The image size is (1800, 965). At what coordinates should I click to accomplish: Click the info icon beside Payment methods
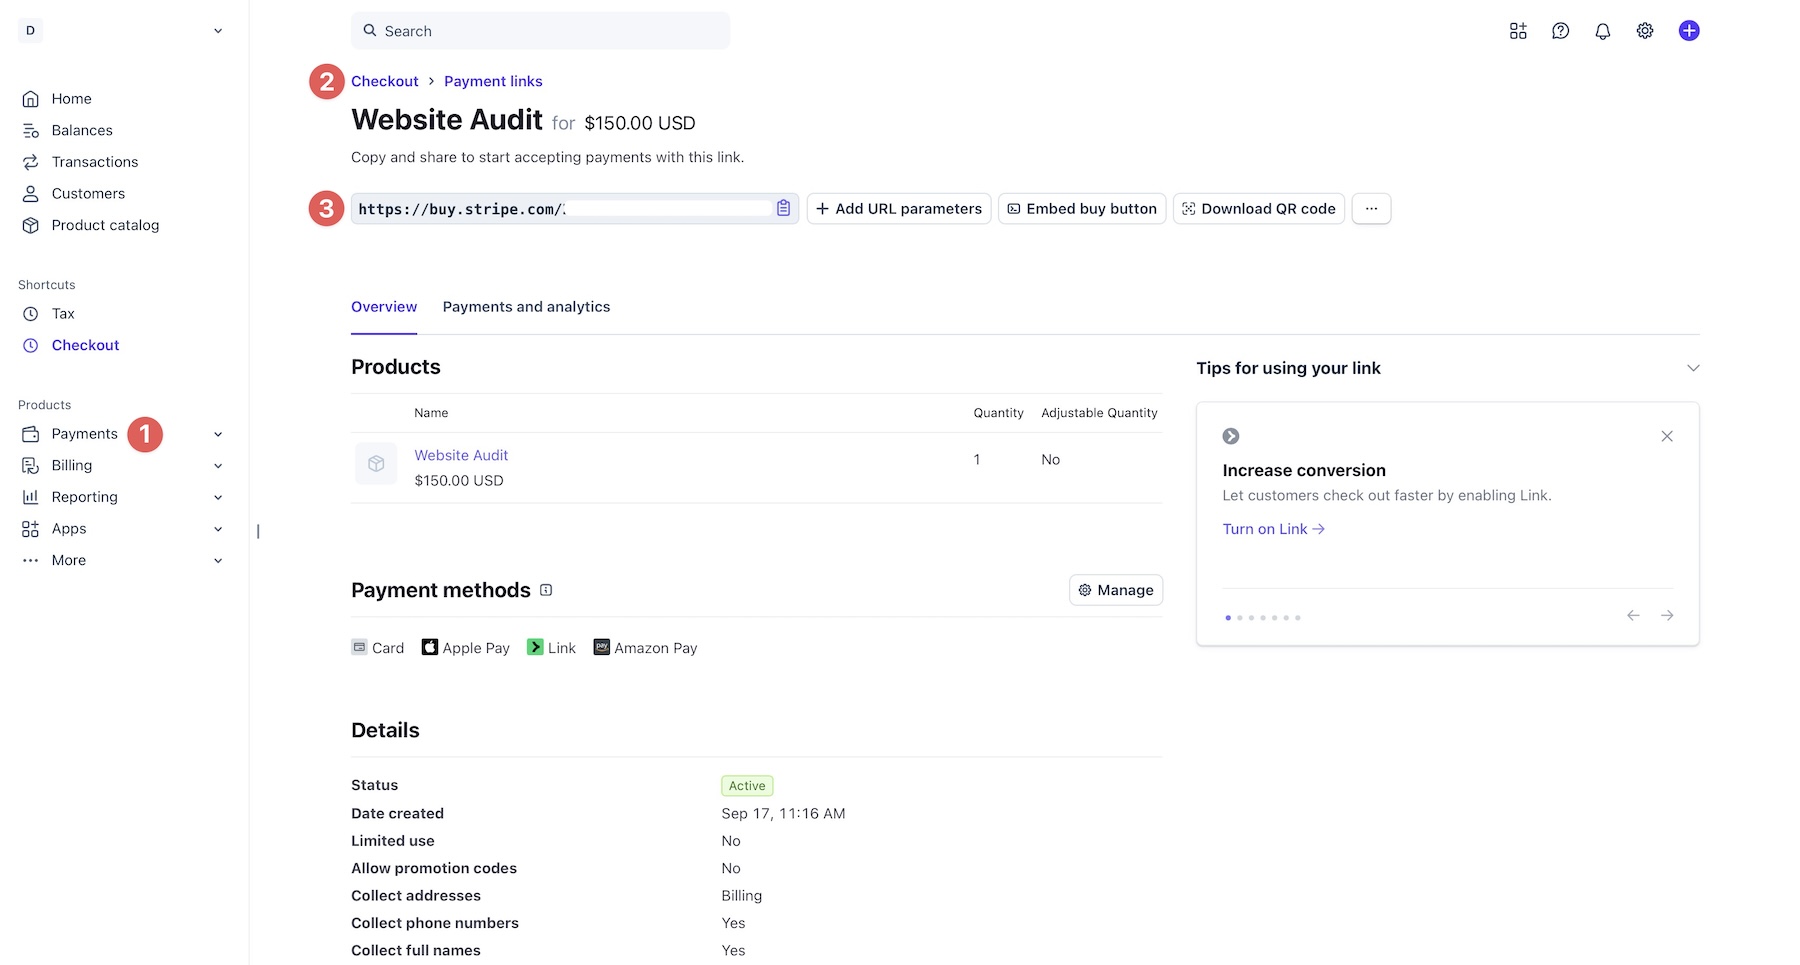[546, 590]
